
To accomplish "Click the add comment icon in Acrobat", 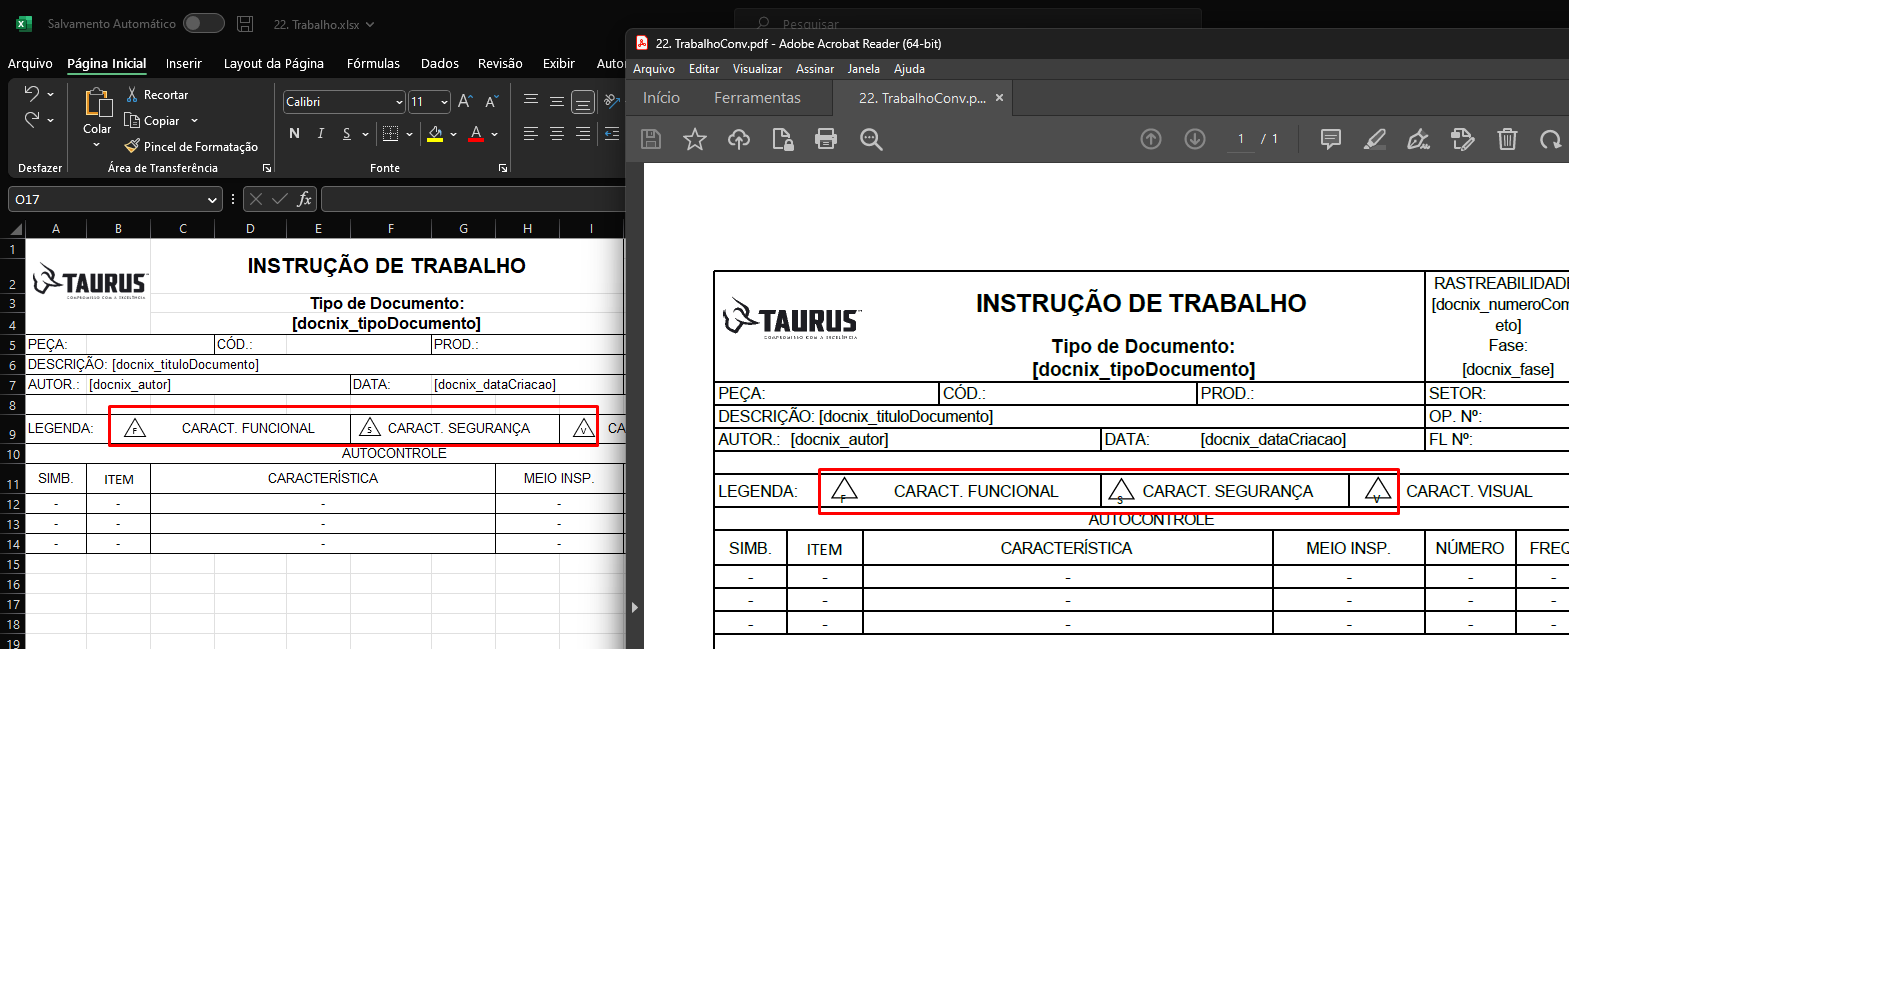I will click(x=1331, y=139).
